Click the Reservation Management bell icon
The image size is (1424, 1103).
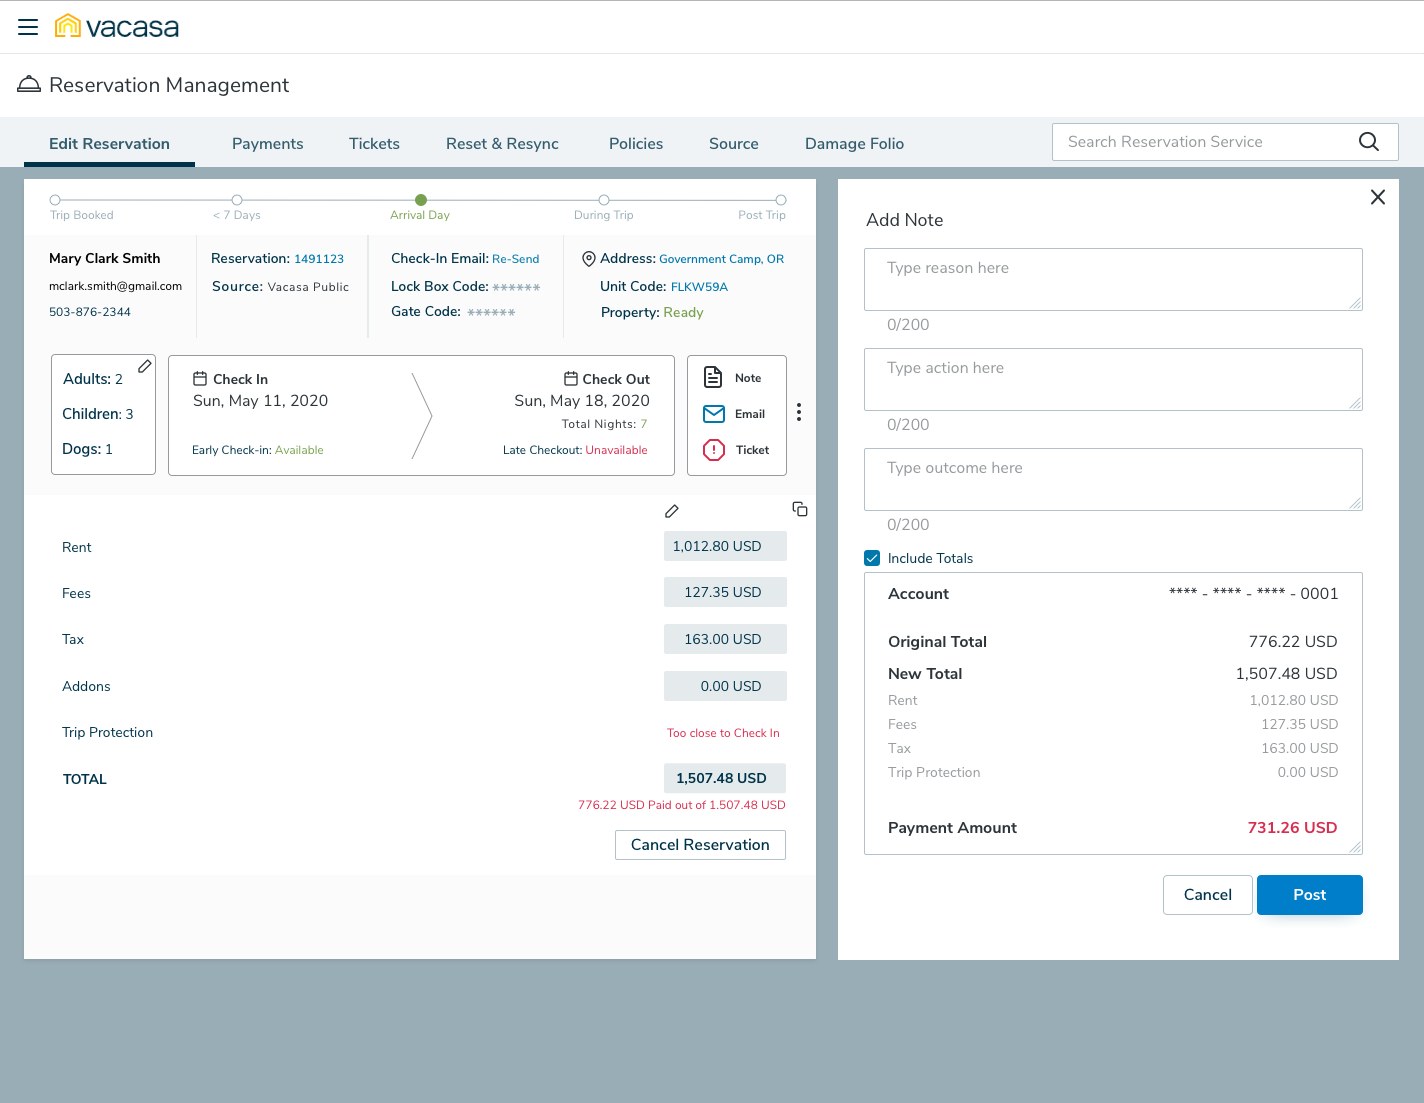(29, 85)
